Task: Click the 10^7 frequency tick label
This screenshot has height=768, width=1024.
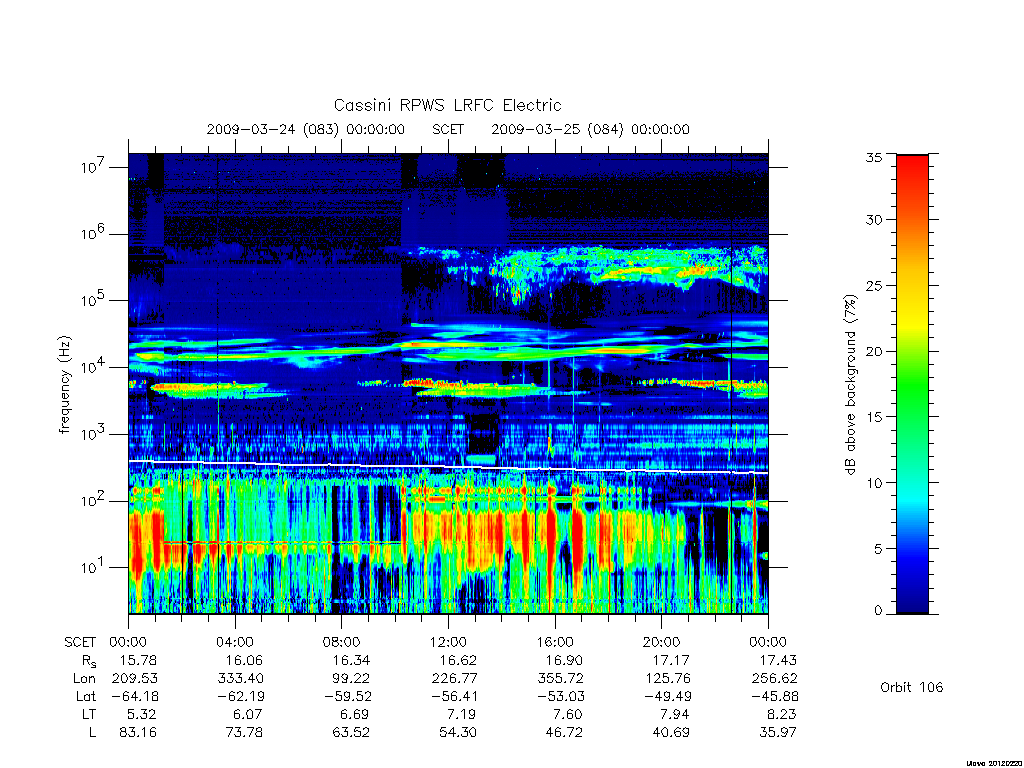Action: pyautogui.click(x=94, y=167)
